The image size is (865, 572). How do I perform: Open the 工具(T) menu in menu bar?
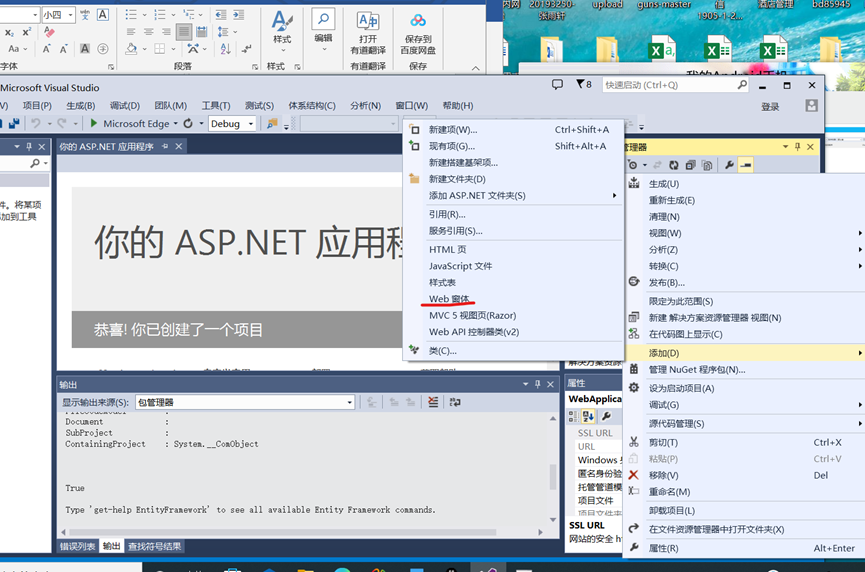(216, 105)
